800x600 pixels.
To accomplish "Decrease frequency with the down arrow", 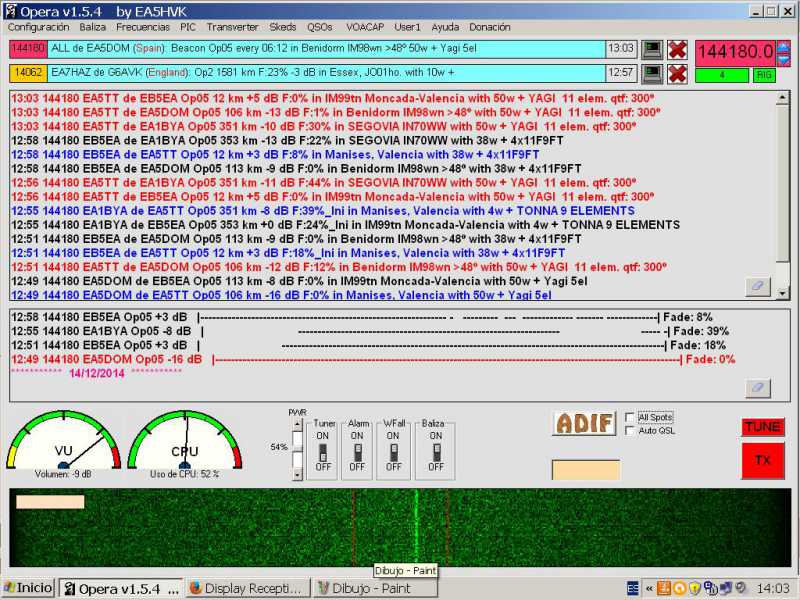I will (783, 60).
